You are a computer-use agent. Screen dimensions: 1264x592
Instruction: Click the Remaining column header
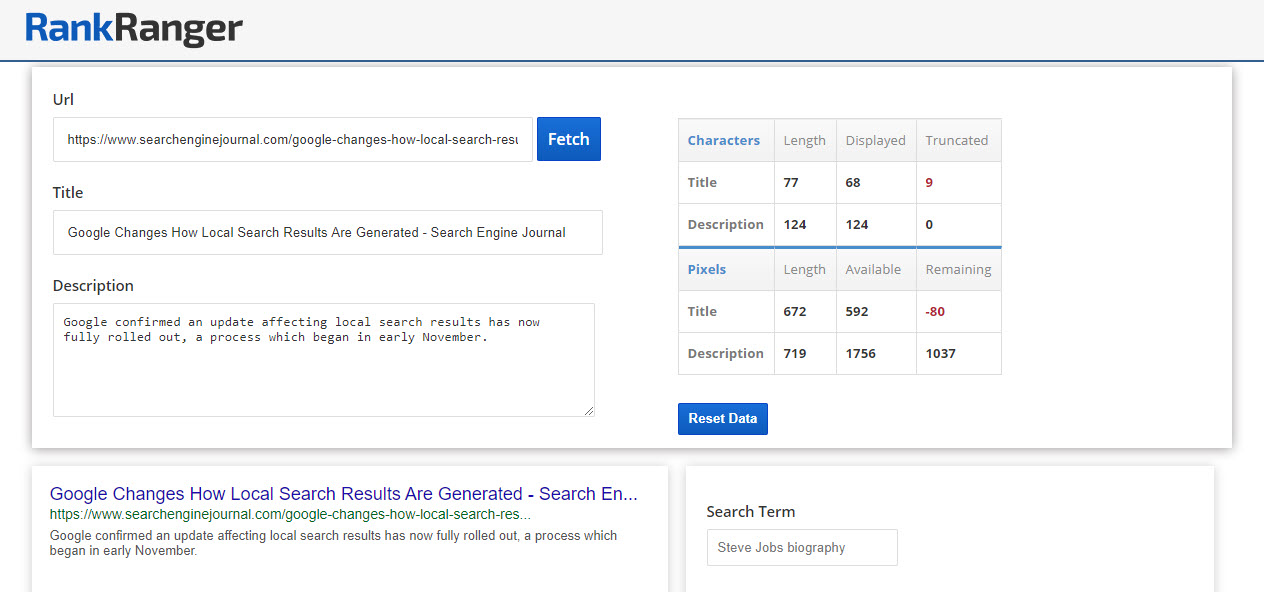coord(958,270)
